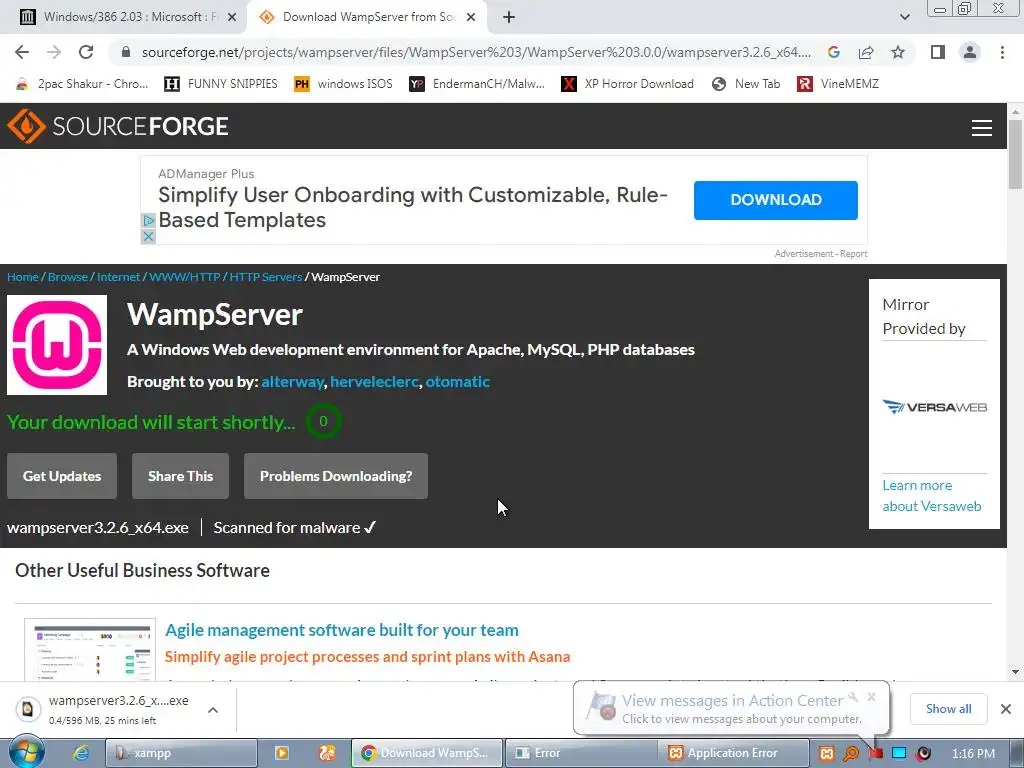Click the Action Center flag in the tray

pyautogui.click(x=876, y=753)
